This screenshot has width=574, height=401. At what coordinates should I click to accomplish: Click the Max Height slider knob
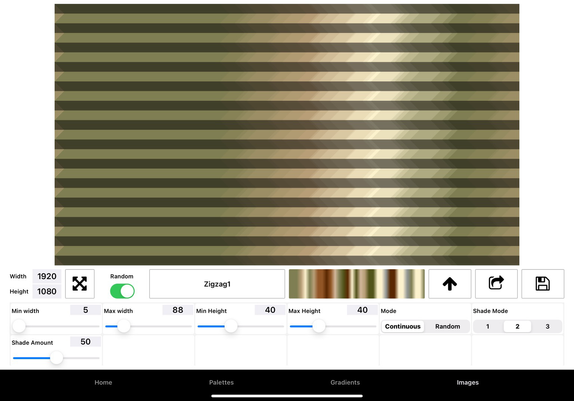tap(319, 326)
